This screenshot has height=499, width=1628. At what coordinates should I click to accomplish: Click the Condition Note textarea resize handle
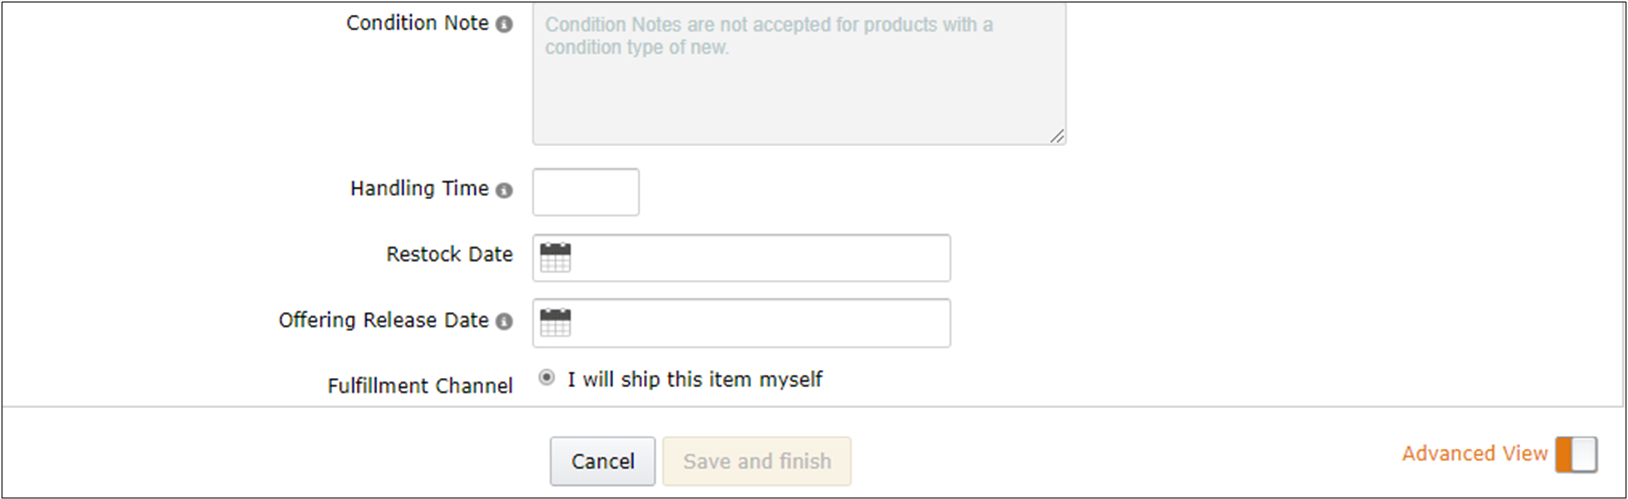click(x=1057, y=136)
